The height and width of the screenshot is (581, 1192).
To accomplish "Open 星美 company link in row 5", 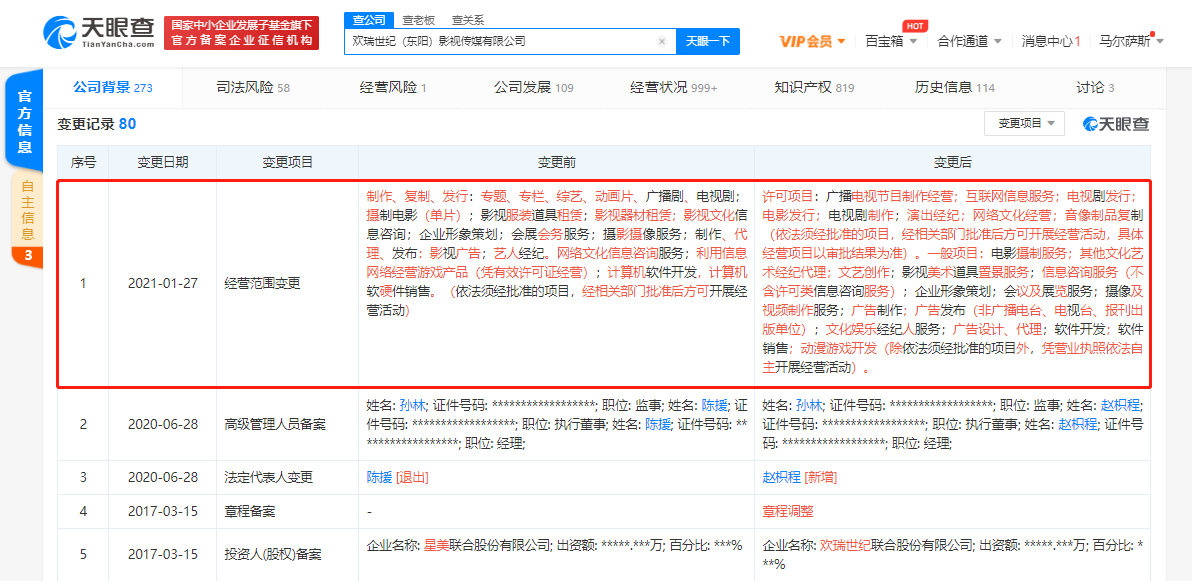I will pyautogui.click(x=438, y=545).
